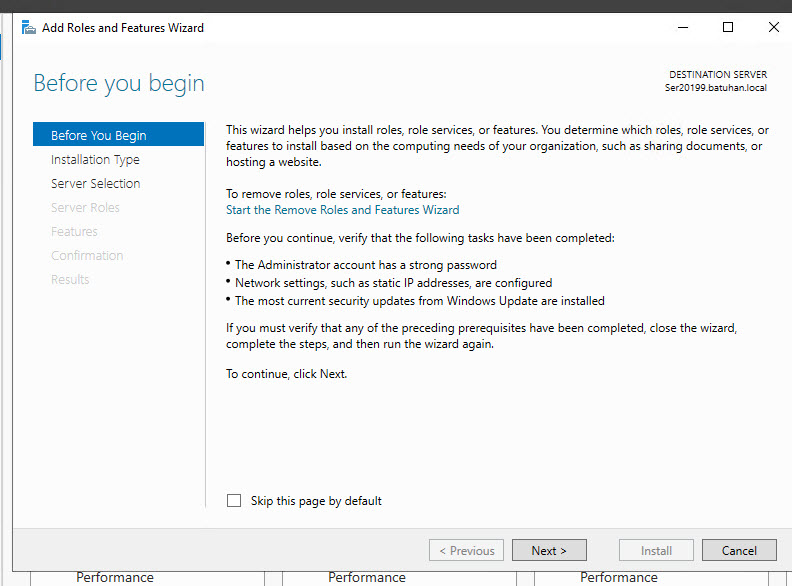Click the Next button
The height and width of the screenshot is (586, 792).
549,550
